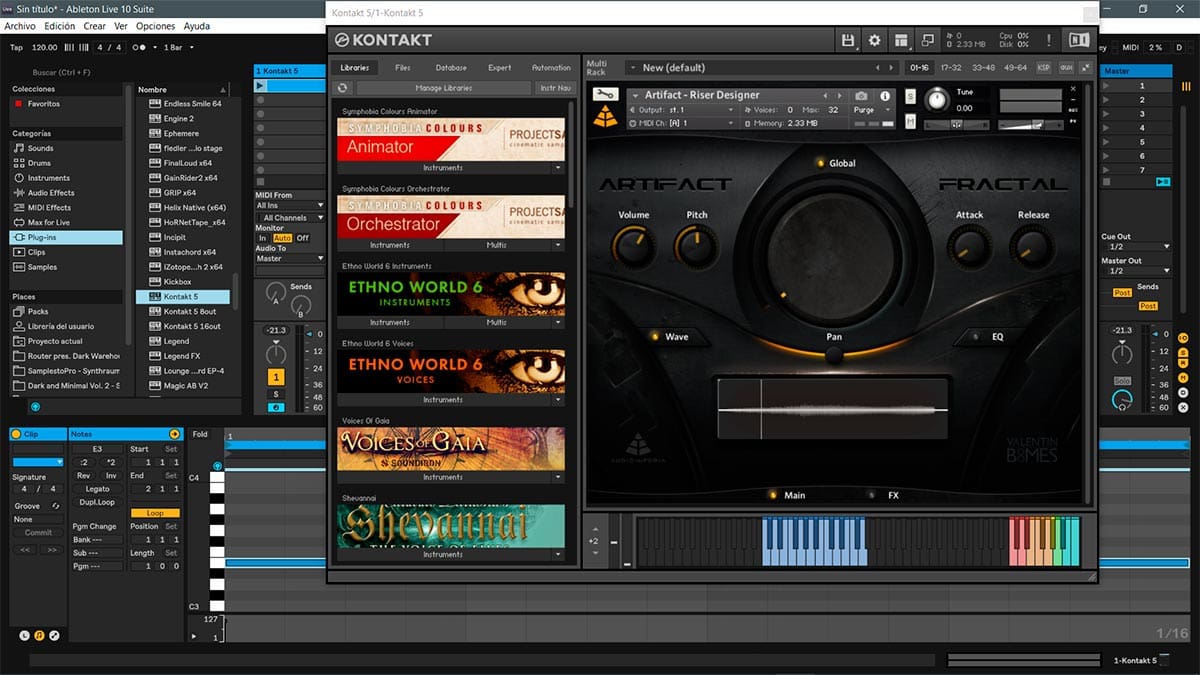Click the Artifact Volume knob
Image resolution: width=1200 pixels, height=675 pixels.
tap(633, 246)
